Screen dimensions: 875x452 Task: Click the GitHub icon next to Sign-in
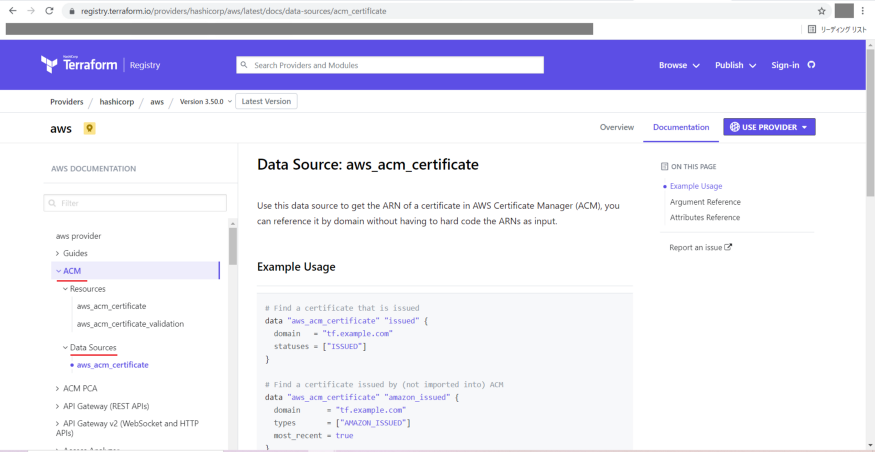point(811,65)
